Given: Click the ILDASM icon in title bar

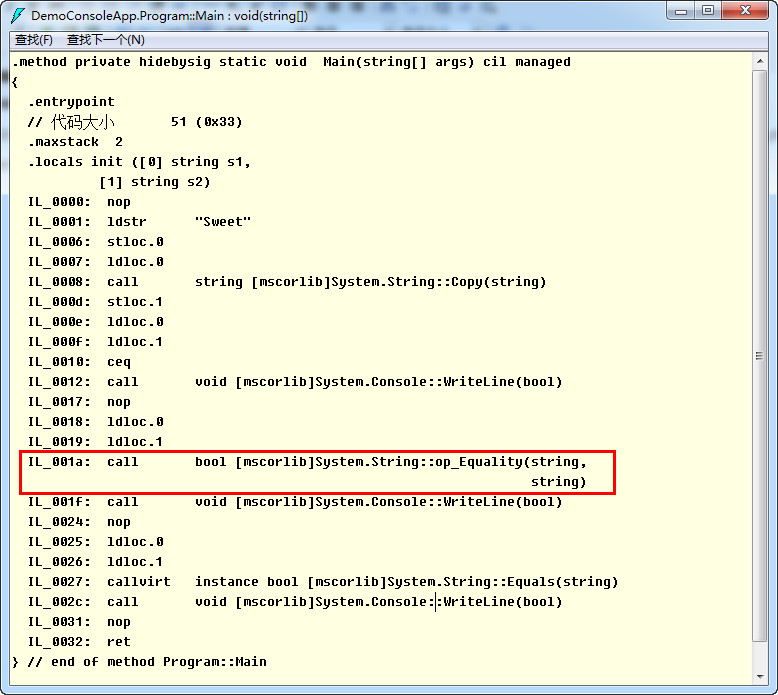Looking at the screenshot, I should (x=17, y=15).
